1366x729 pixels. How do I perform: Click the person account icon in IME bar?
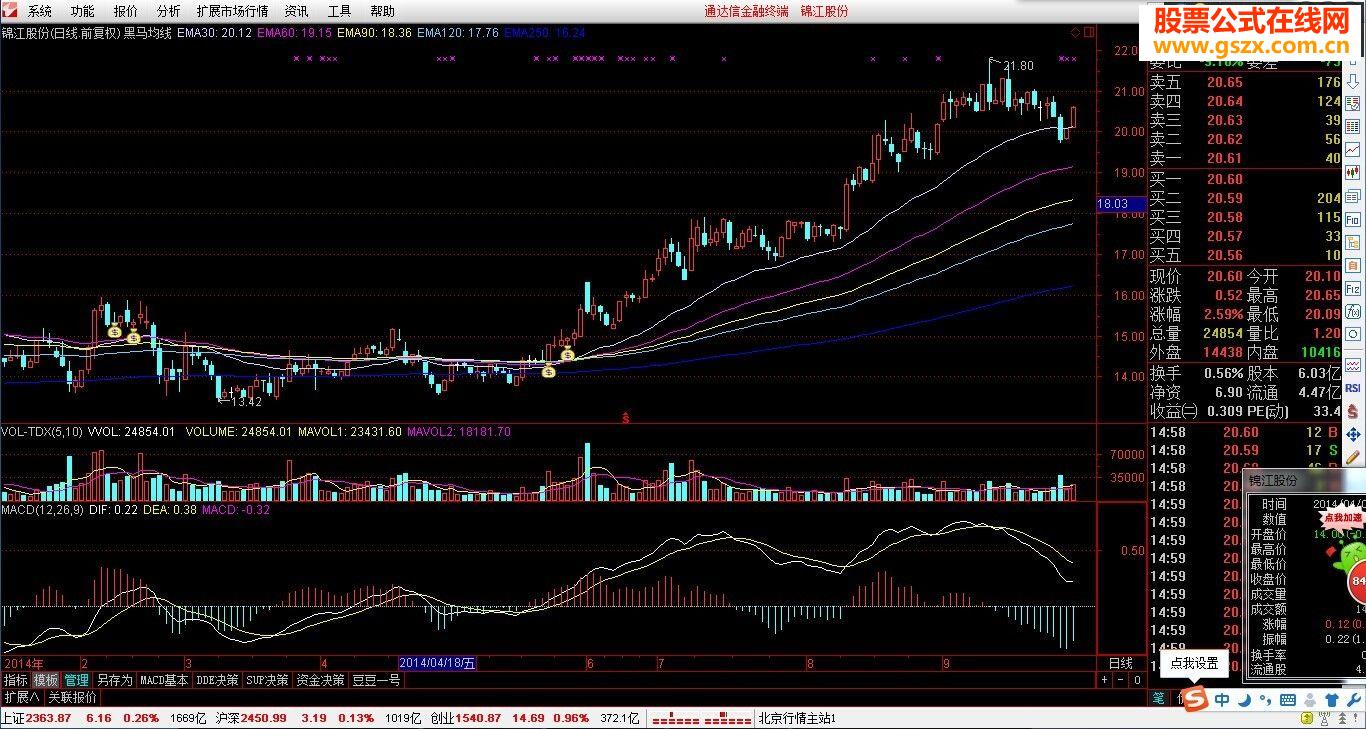(1310, 699)
